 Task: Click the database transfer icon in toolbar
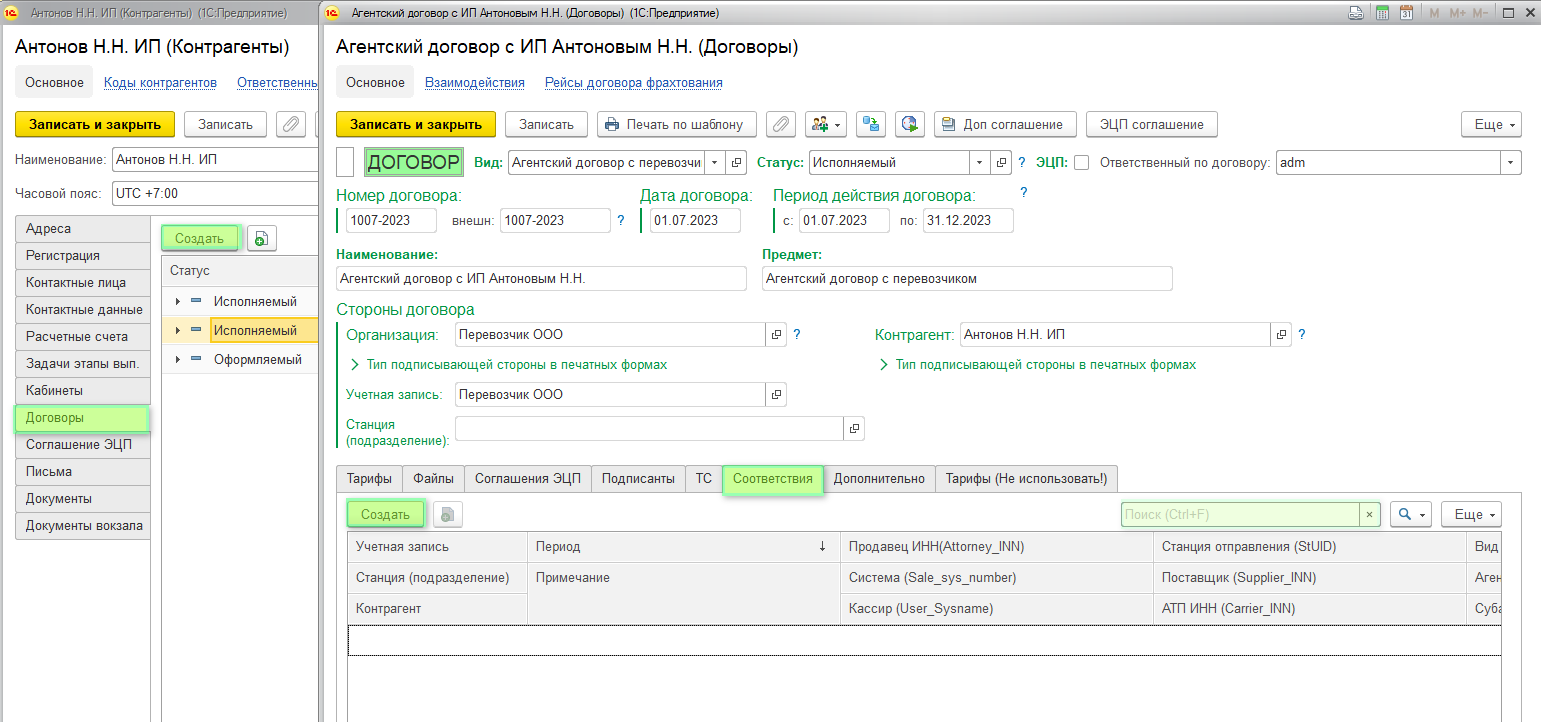[873, 124]
